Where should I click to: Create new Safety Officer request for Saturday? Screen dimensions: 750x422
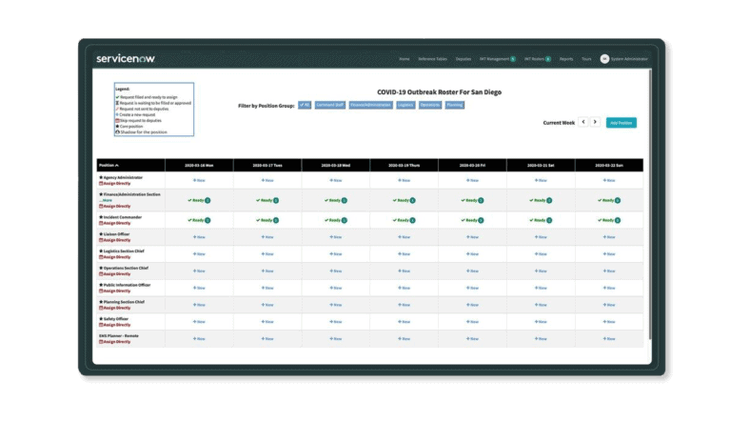coord(540,322)
